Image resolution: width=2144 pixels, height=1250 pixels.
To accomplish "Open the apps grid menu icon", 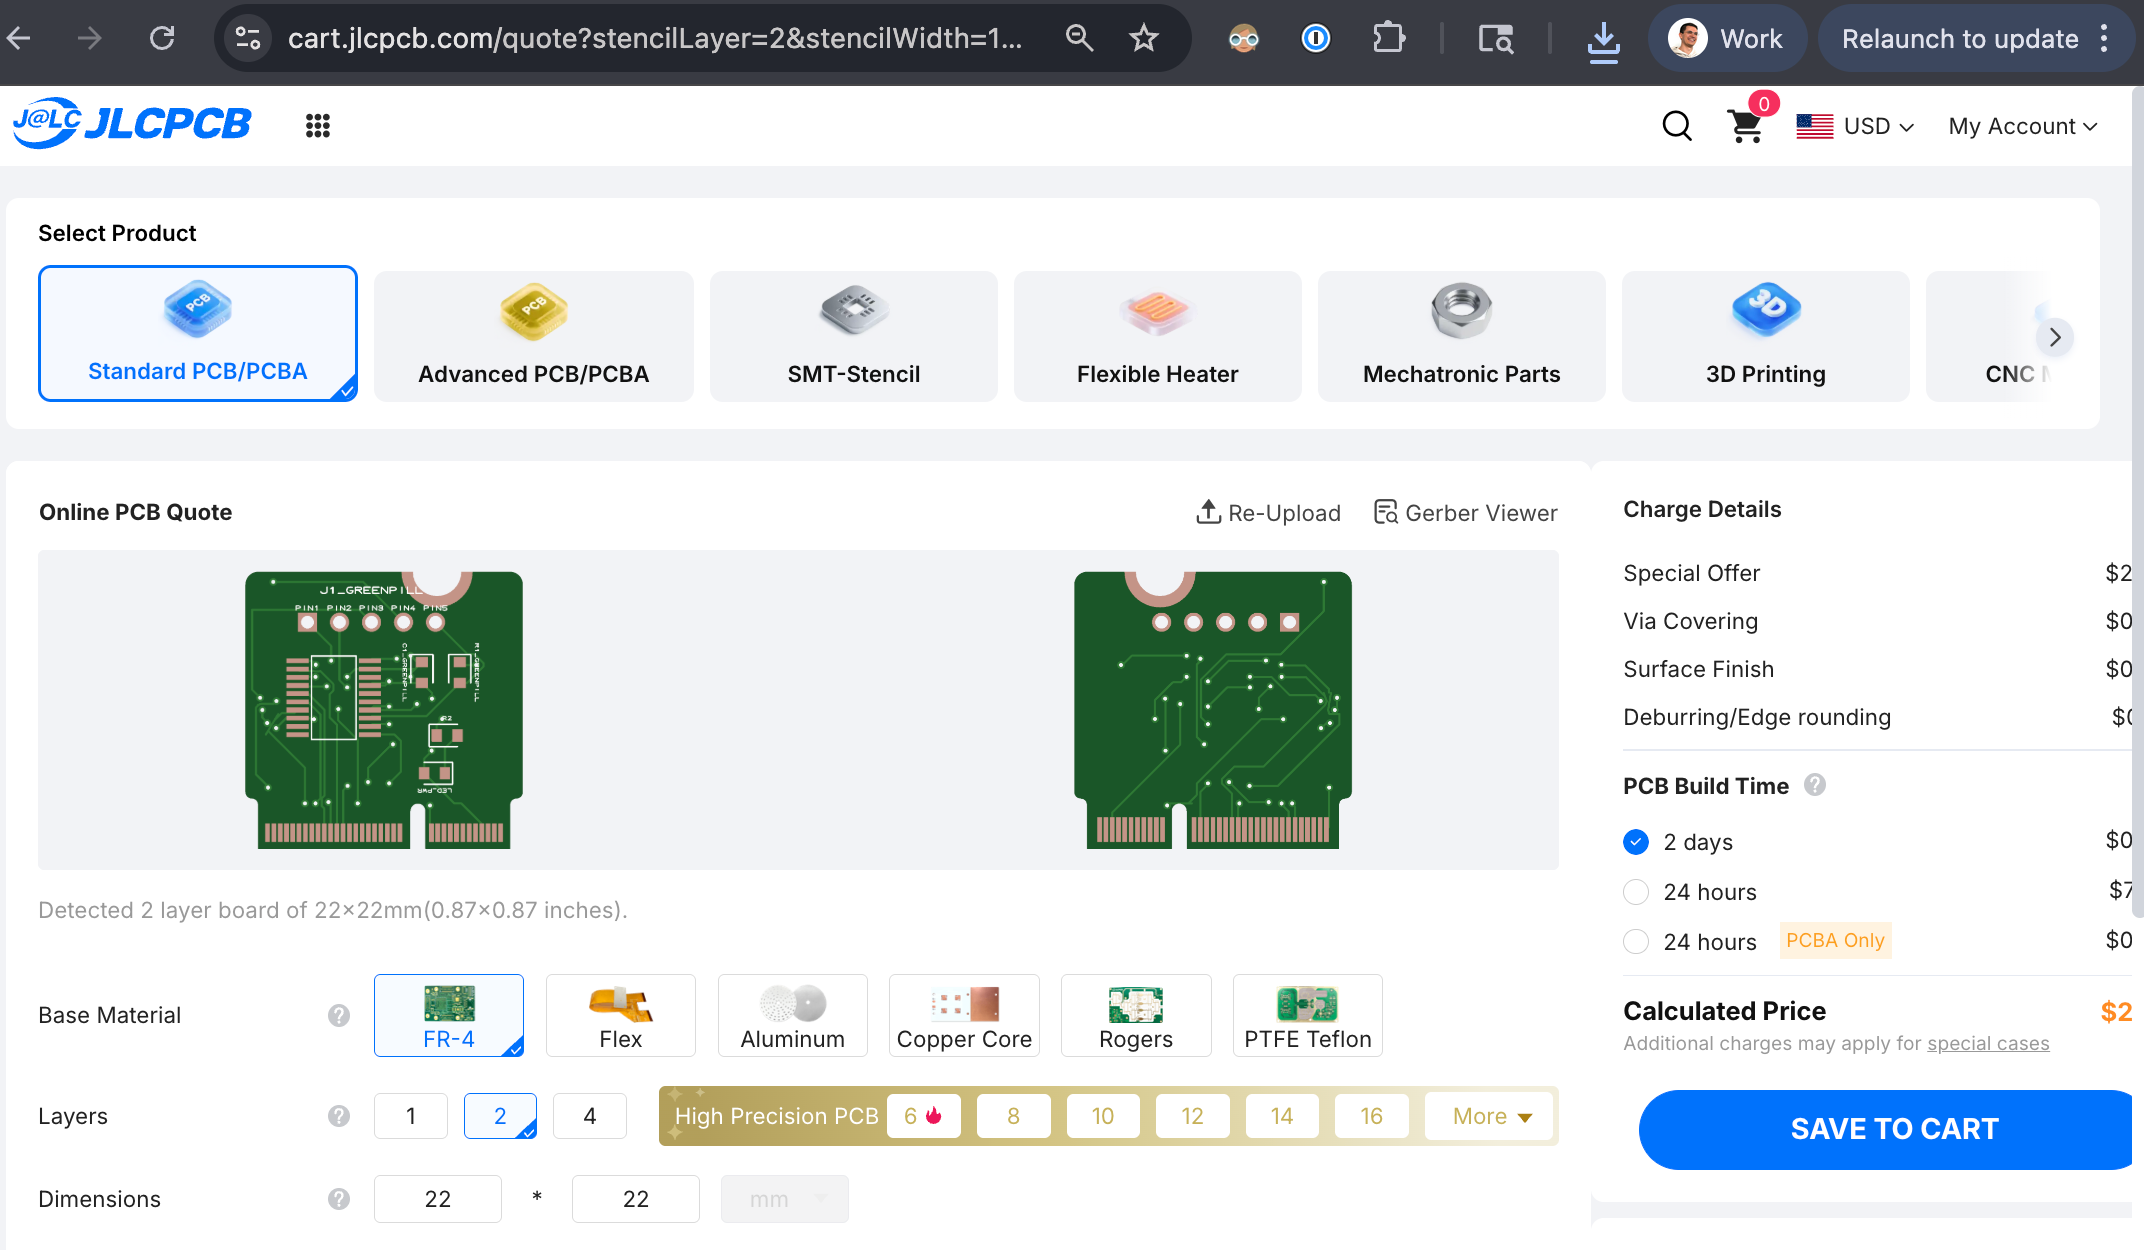I will tap(318, 126).
